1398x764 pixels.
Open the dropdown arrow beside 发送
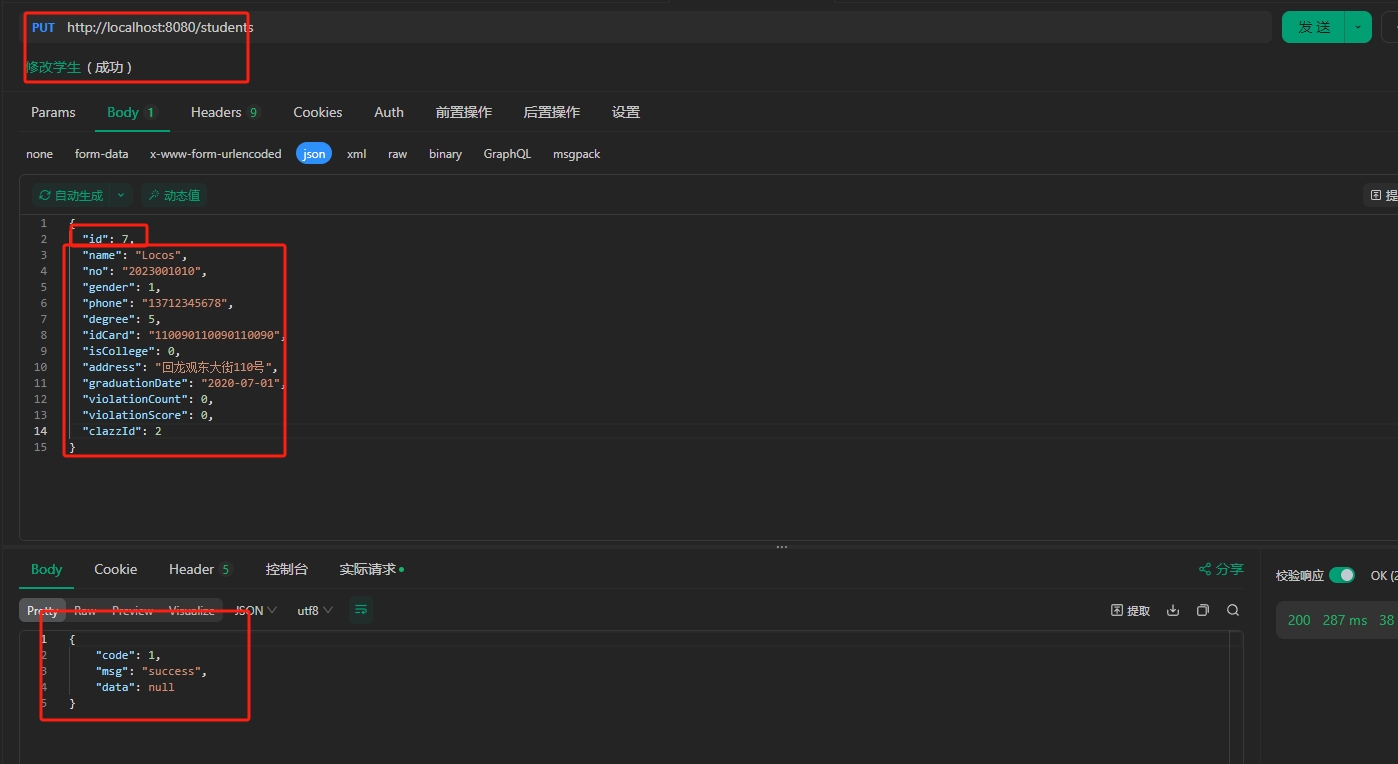1358,27
